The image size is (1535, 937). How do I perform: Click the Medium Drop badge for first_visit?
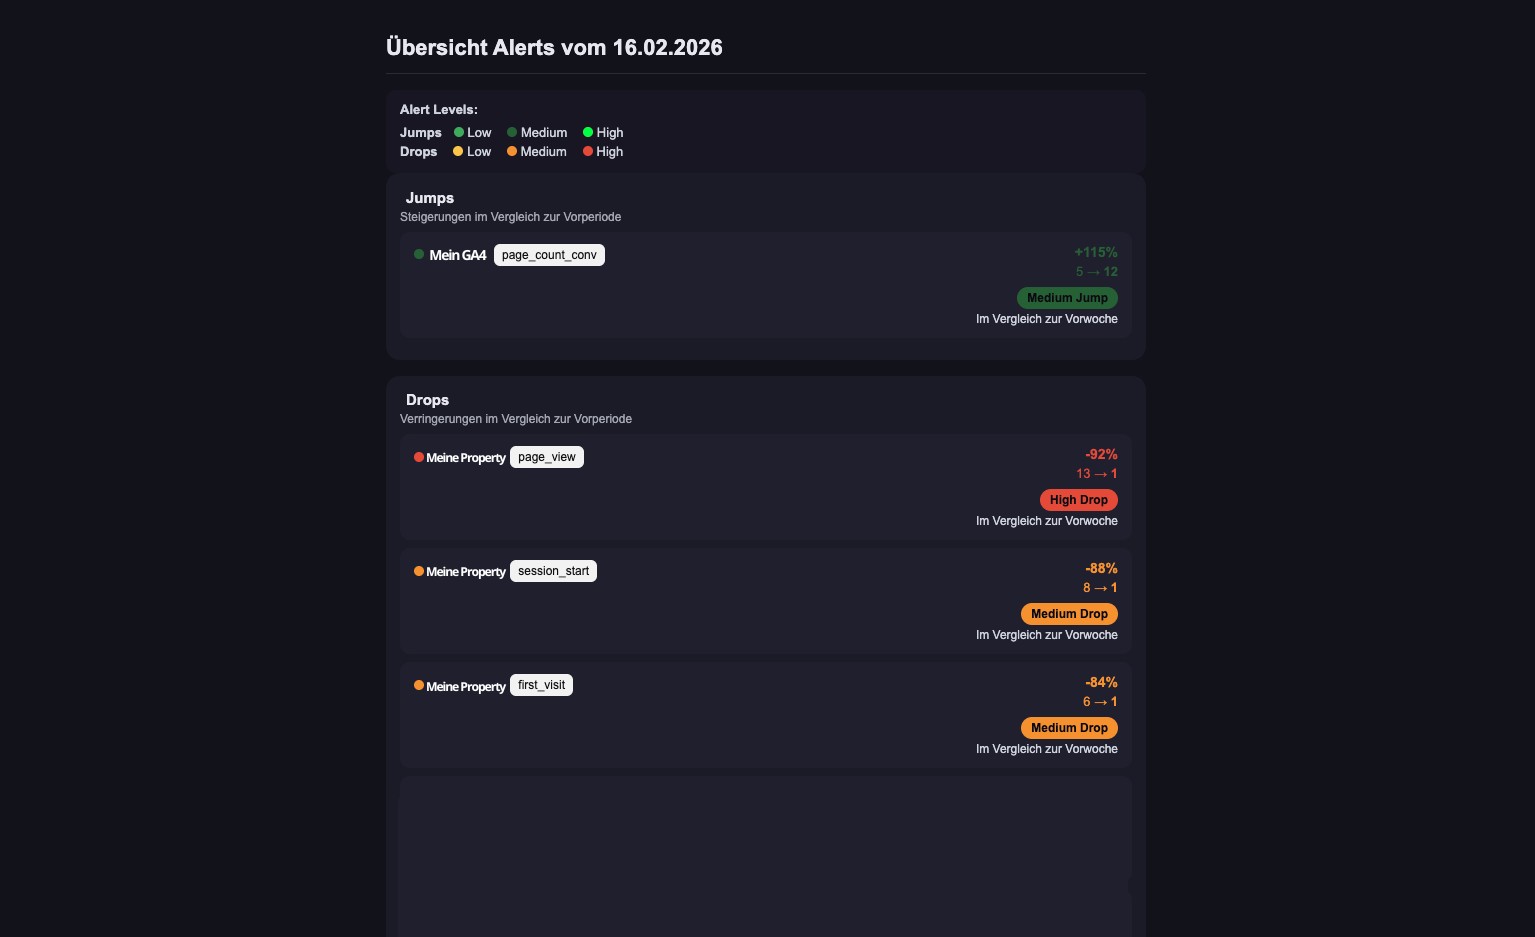click(x=1069, y=728)
